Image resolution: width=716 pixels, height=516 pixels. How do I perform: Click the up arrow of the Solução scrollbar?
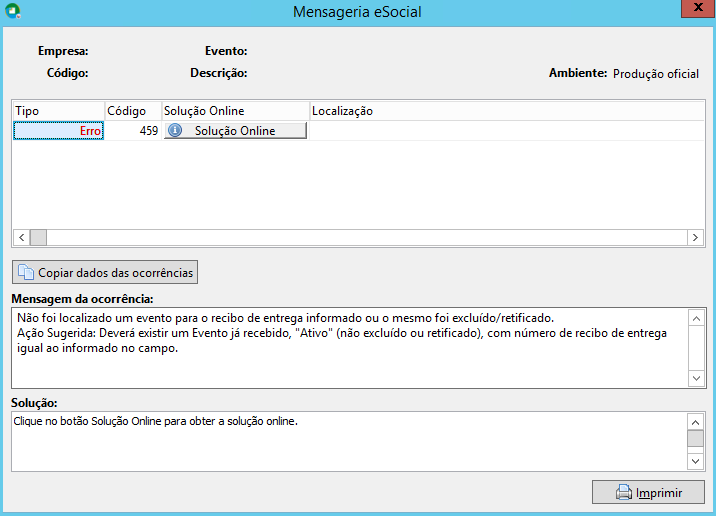pos(695,422)
